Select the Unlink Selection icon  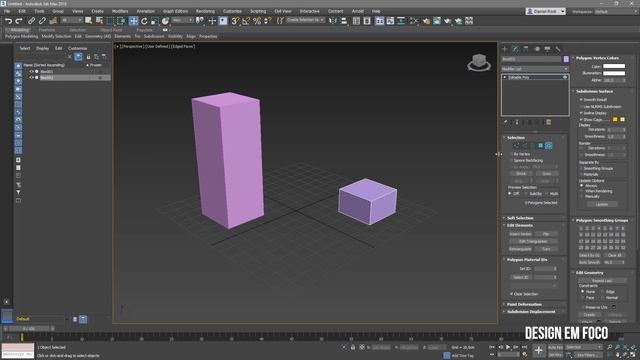click(42, 21)
